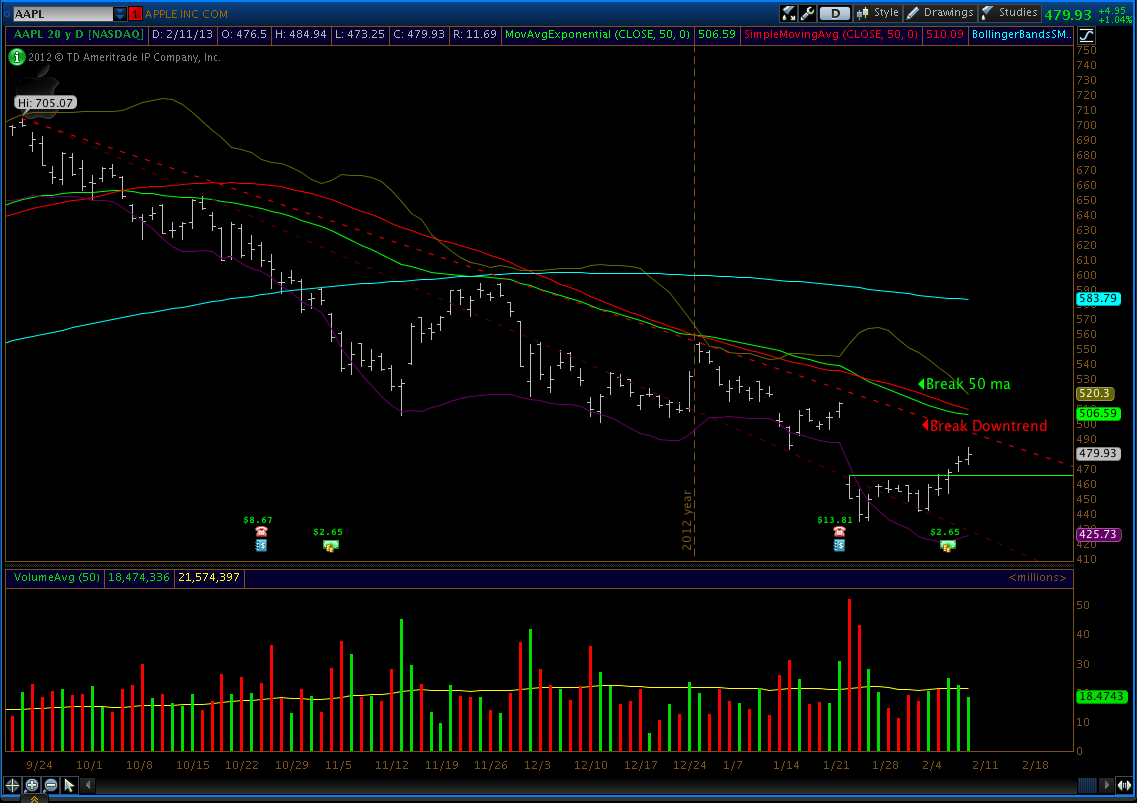Toggle the curve scale icon above price axis
Image resolution: width=1137 pixels, height=803 pixels.
pos(1086,35)
